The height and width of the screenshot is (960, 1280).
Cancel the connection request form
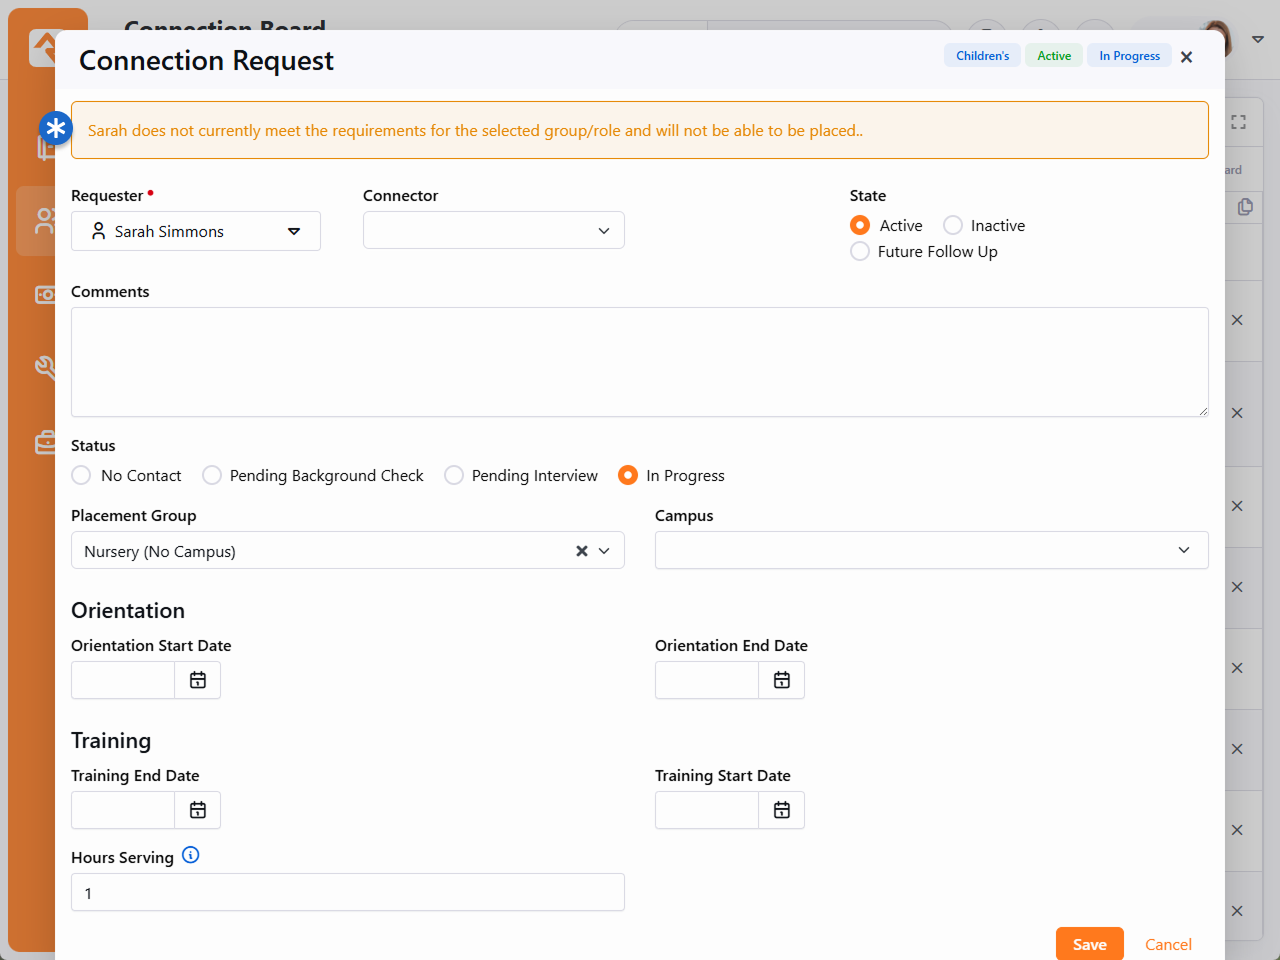point(1168,944)
